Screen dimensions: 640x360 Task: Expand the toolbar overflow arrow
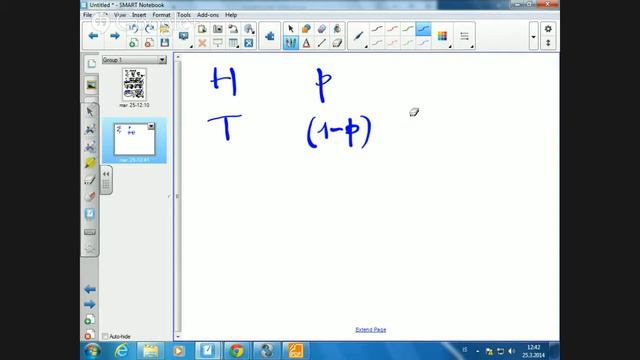pyautogui.click(x=533, y=36)
